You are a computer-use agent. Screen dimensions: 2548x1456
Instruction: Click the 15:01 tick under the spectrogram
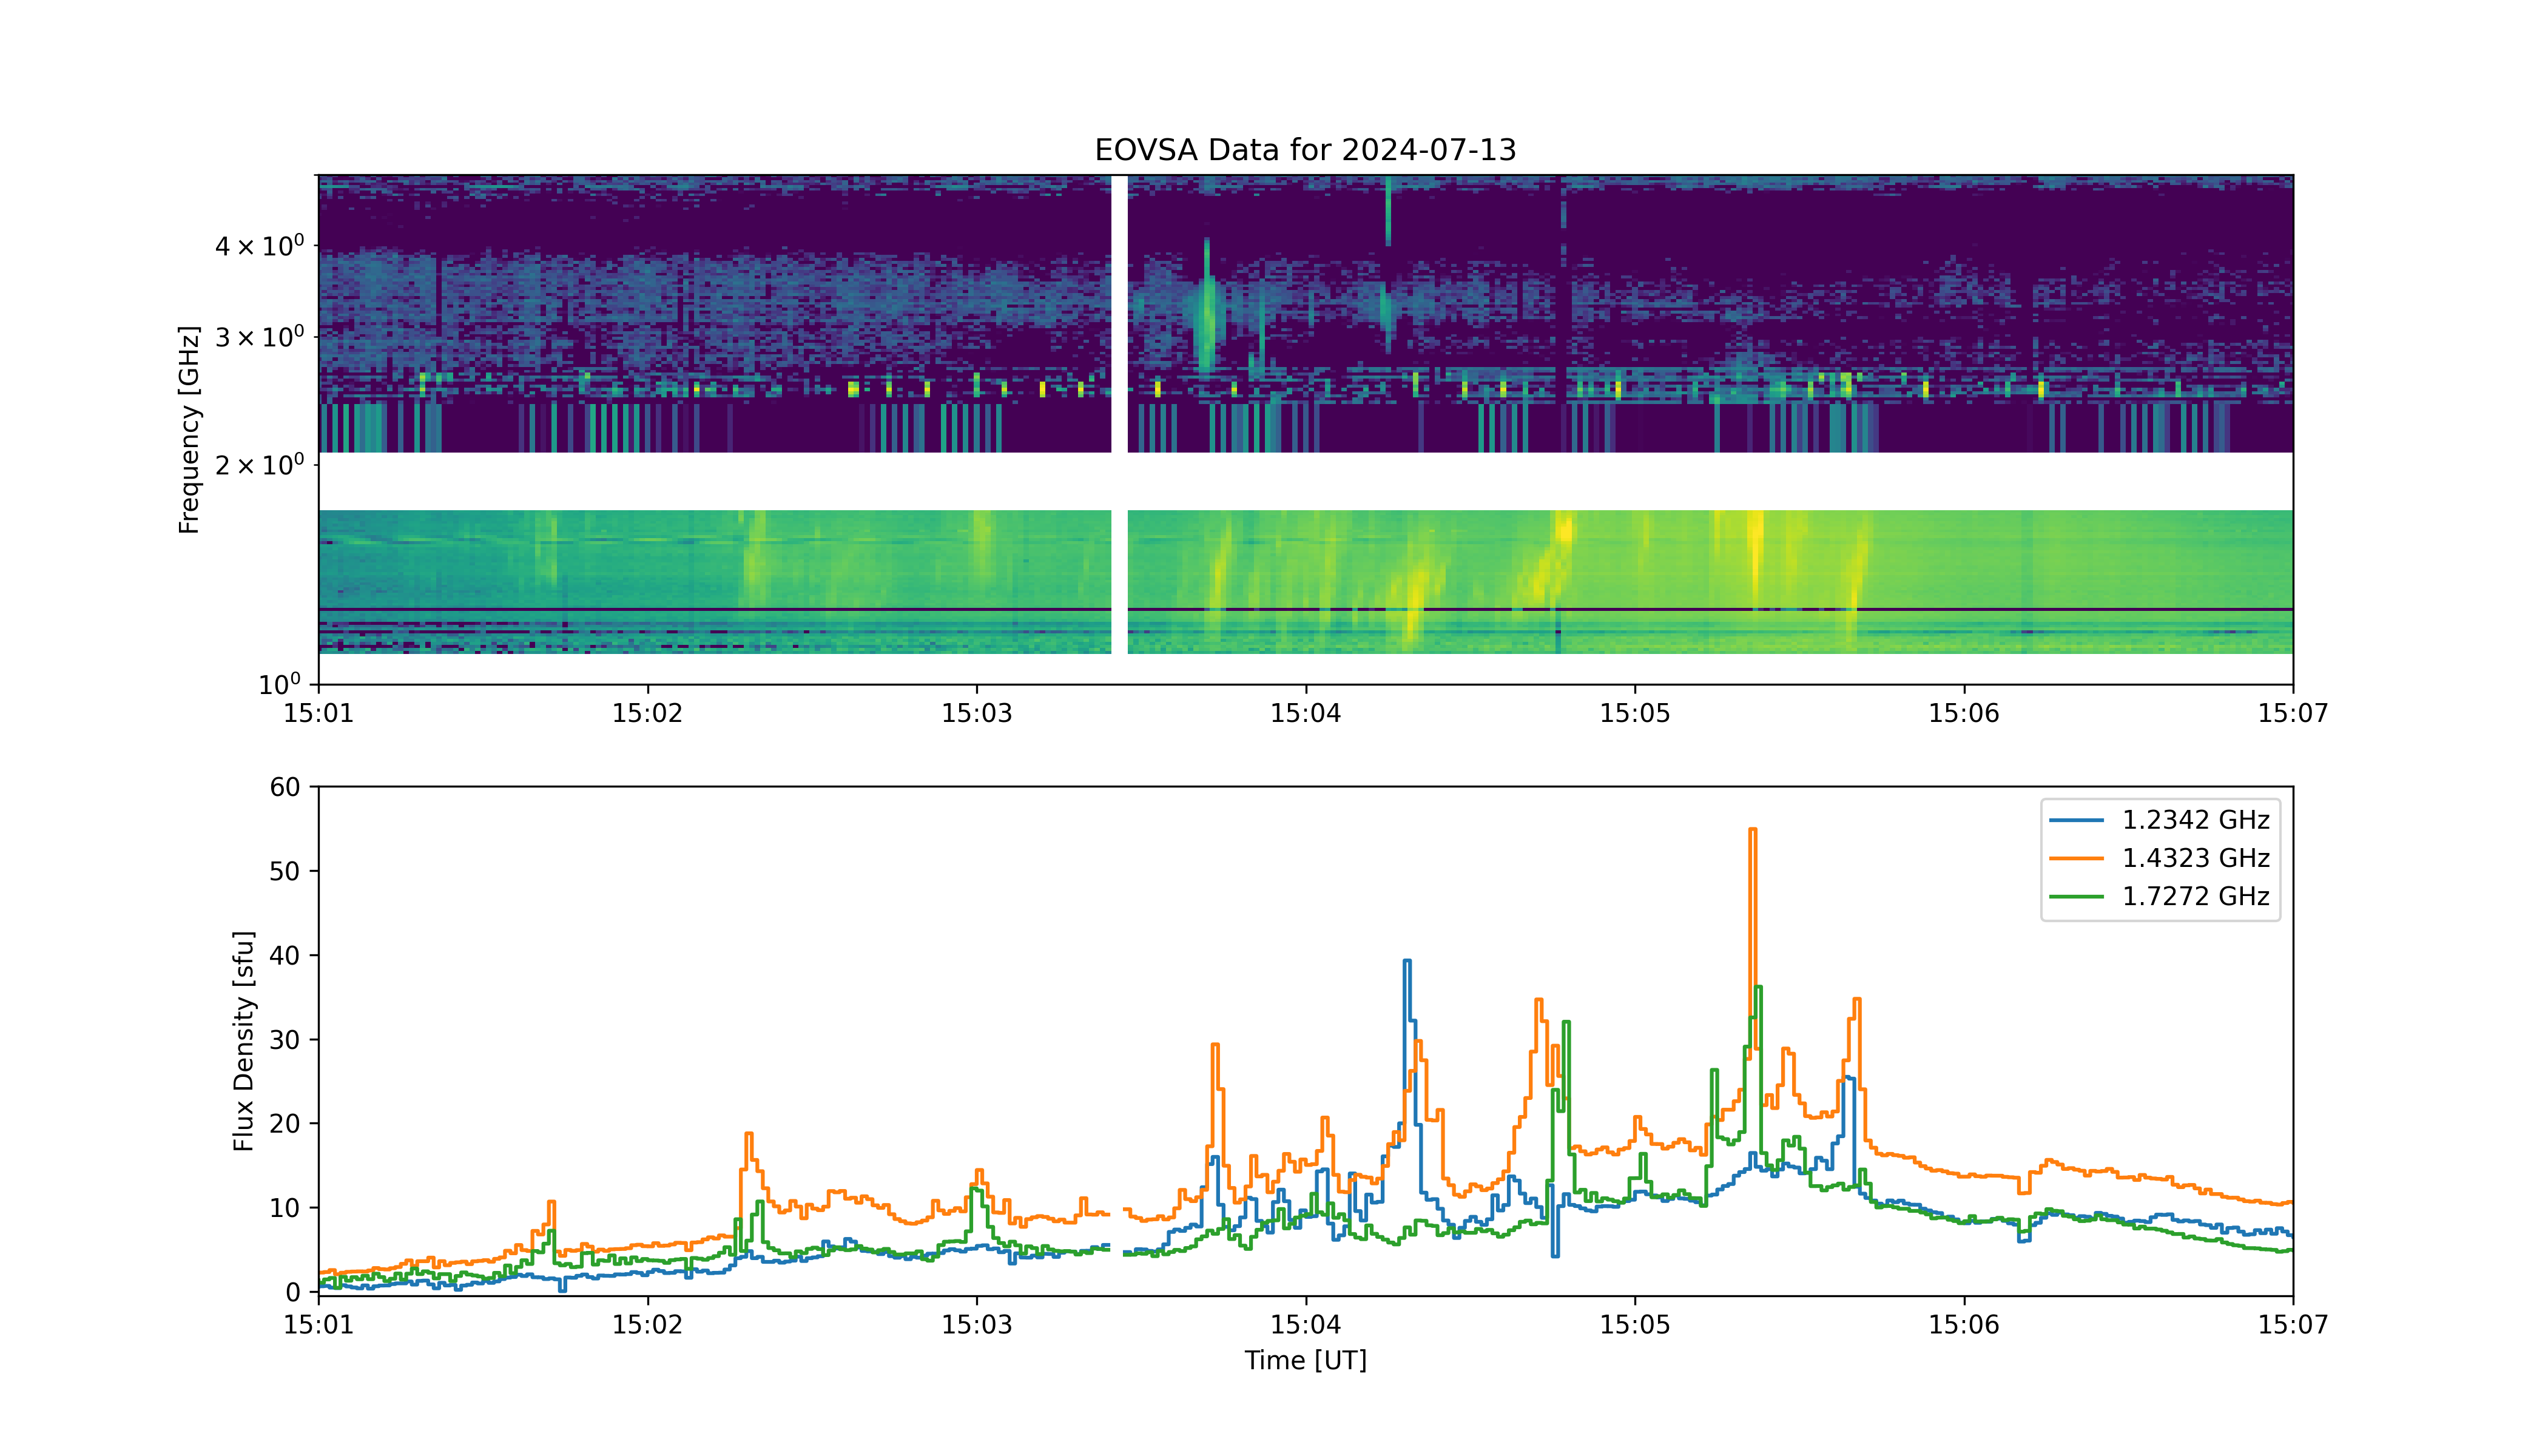318,714
